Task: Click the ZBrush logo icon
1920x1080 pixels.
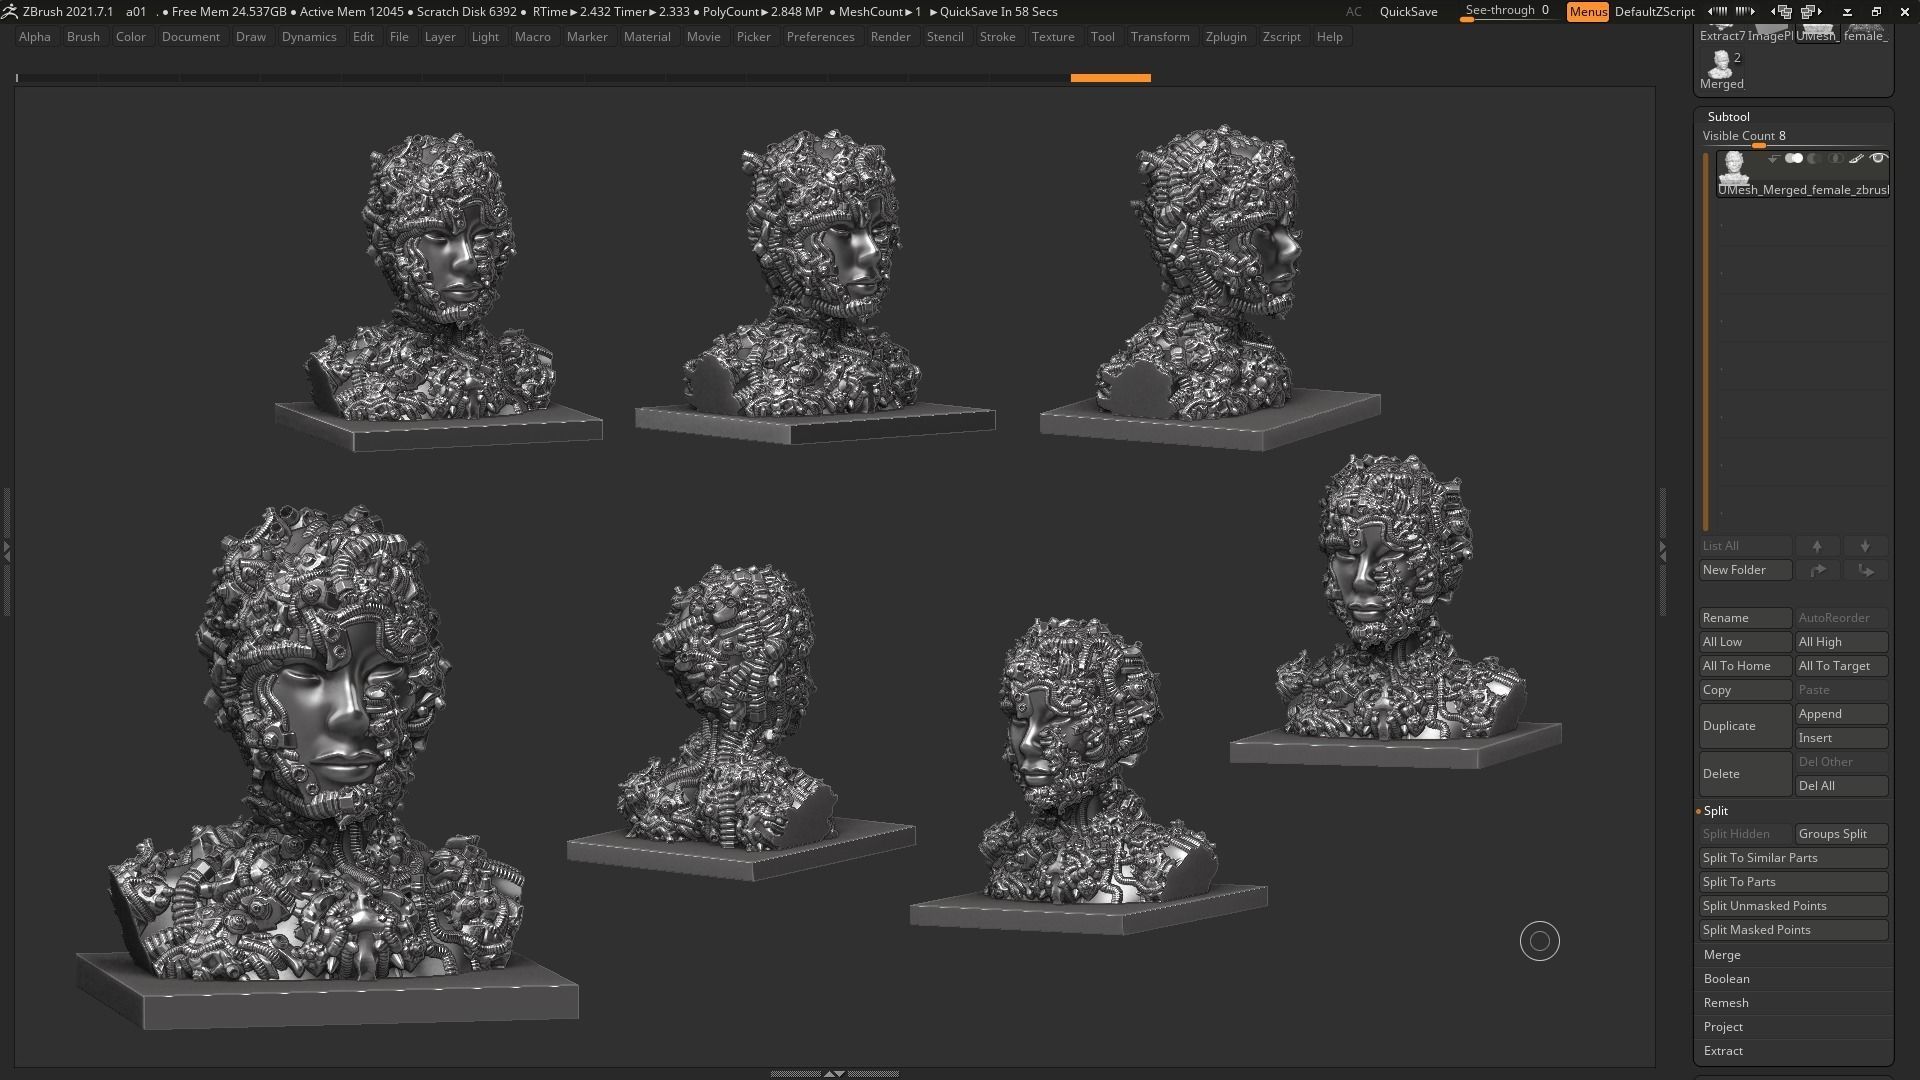Action: coord(10,11)
